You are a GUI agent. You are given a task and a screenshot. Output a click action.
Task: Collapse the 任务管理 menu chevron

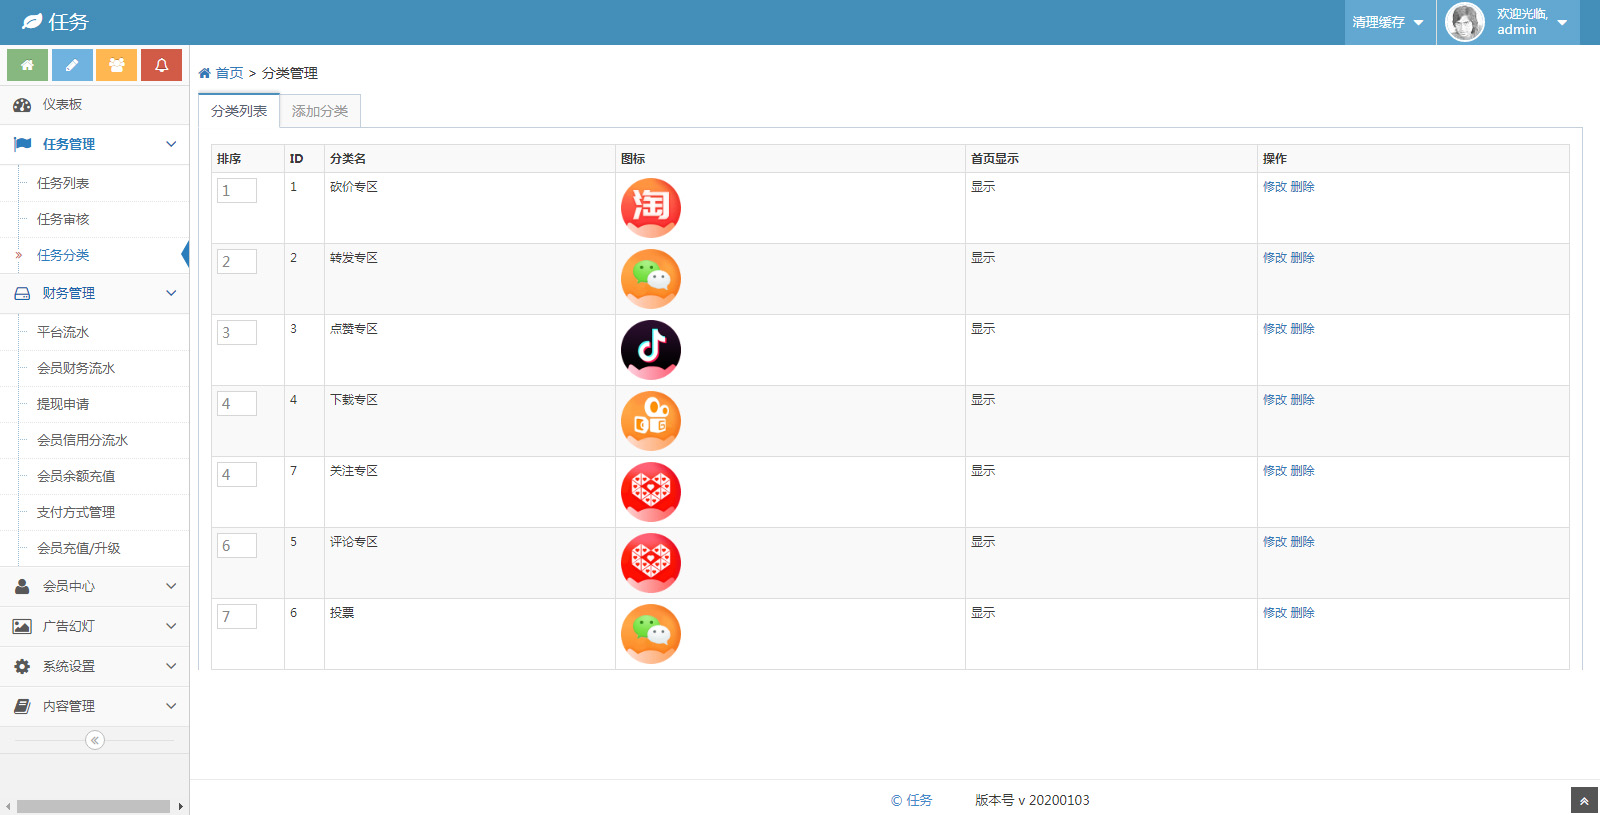(171, 144)
